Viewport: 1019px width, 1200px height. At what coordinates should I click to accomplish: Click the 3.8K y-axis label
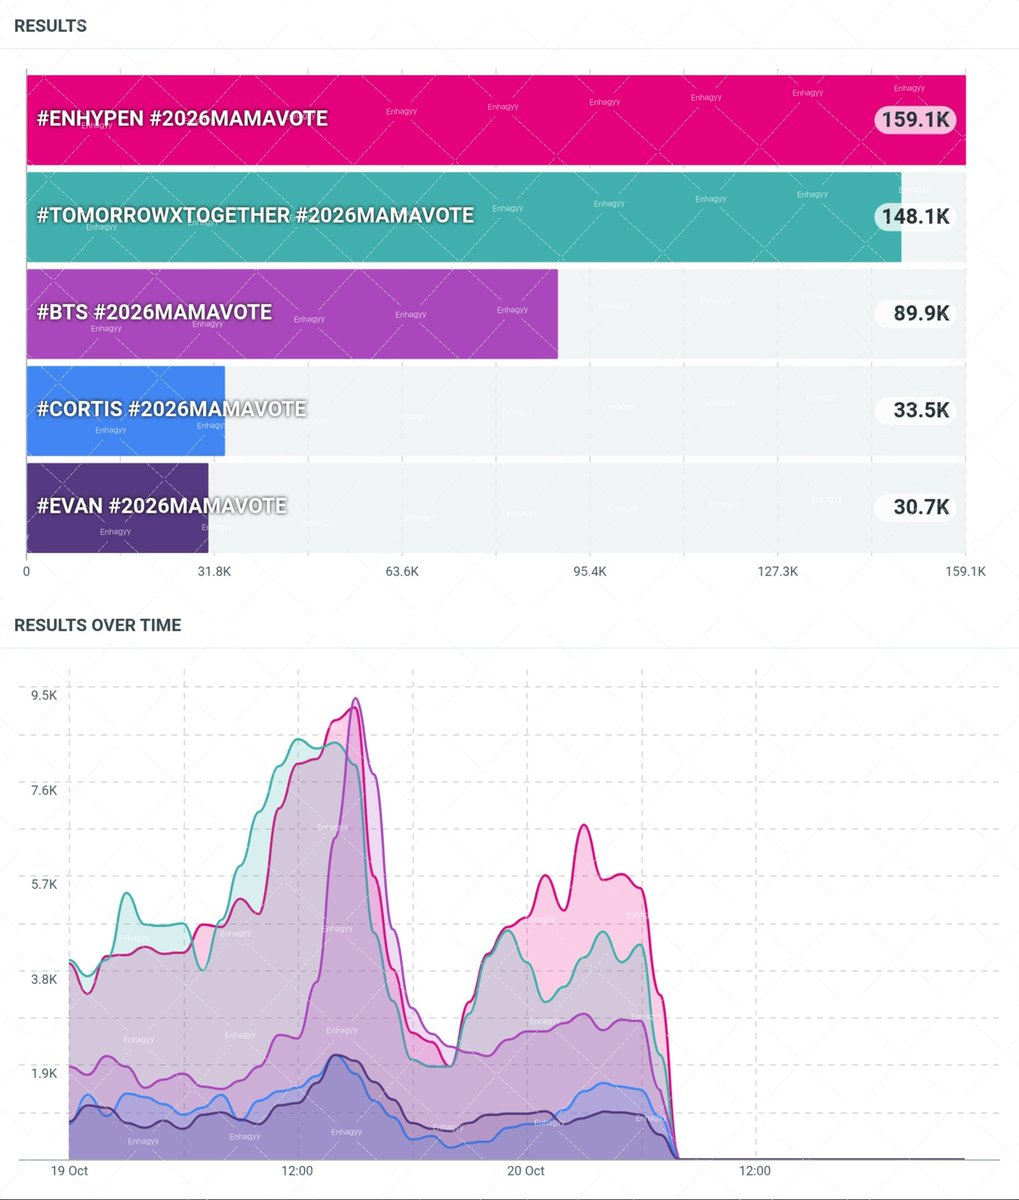[x=44, y=979]
